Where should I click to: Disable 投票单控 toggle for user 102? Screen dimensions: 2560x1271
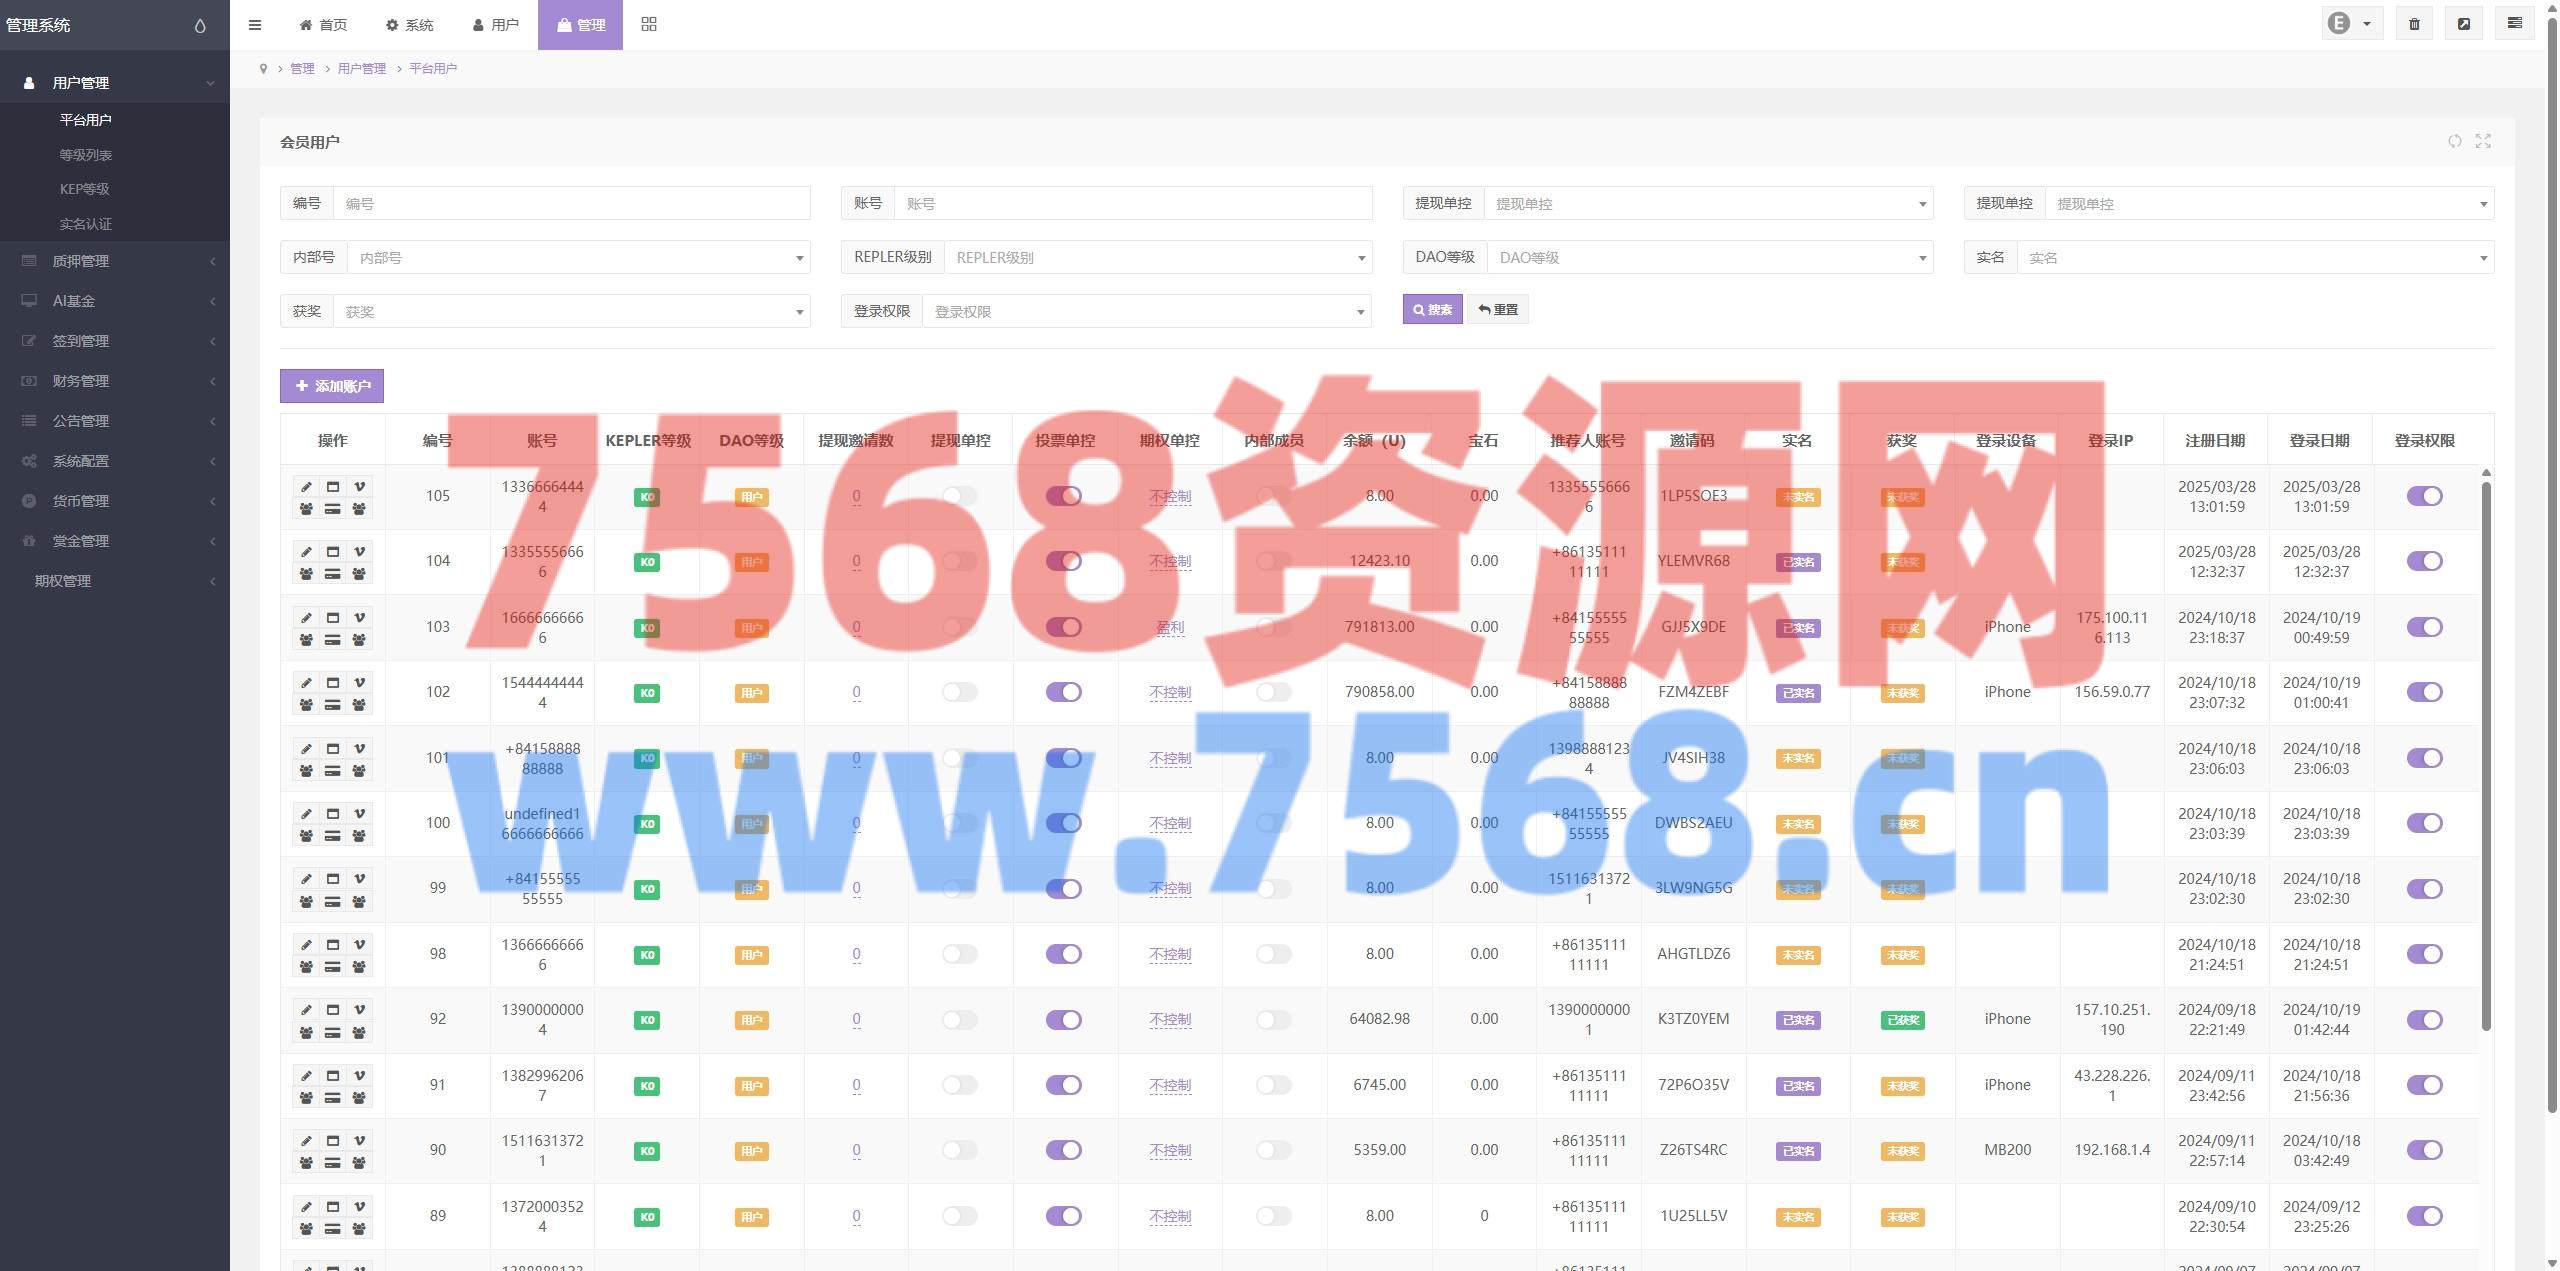click(1063, 692)
